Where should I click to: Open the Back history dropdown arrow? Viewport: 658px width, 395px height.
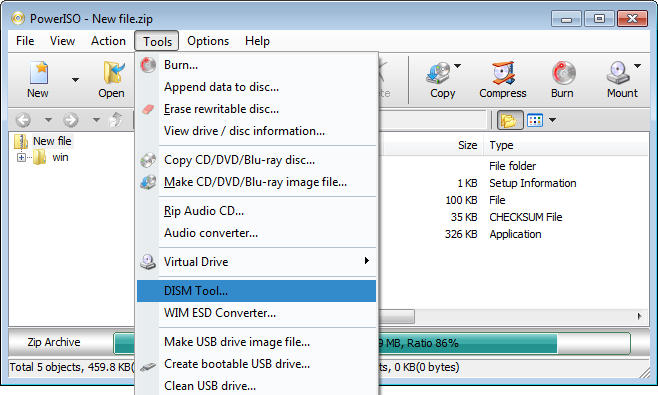tap(48, 120)
